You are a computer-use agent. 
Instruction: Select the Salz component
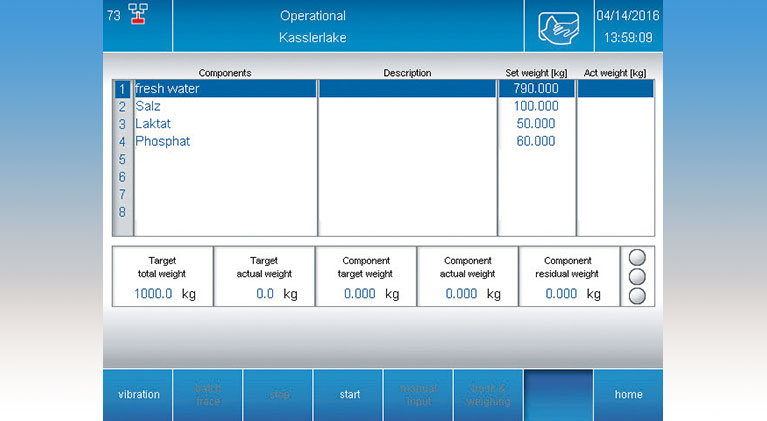coord(148,106)
